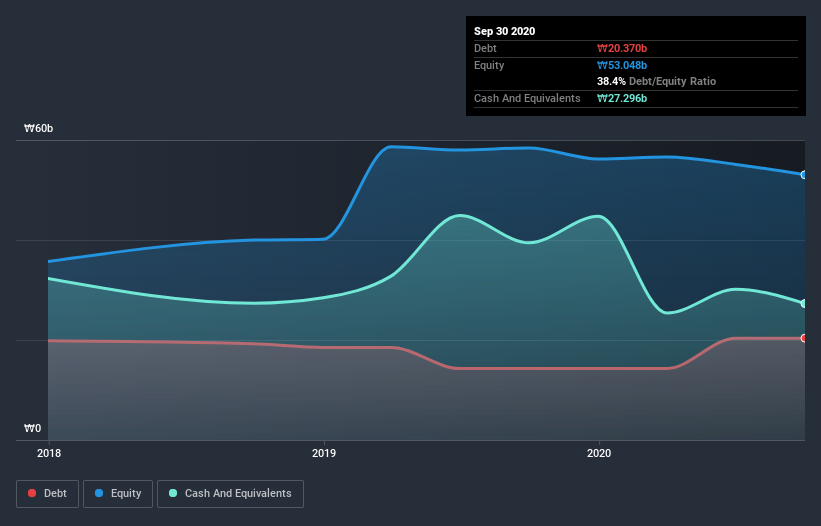The width and height of the screenshot is (821, 526).
Task: Click the 2020 x-axis label
Action: tap(599, 453)
